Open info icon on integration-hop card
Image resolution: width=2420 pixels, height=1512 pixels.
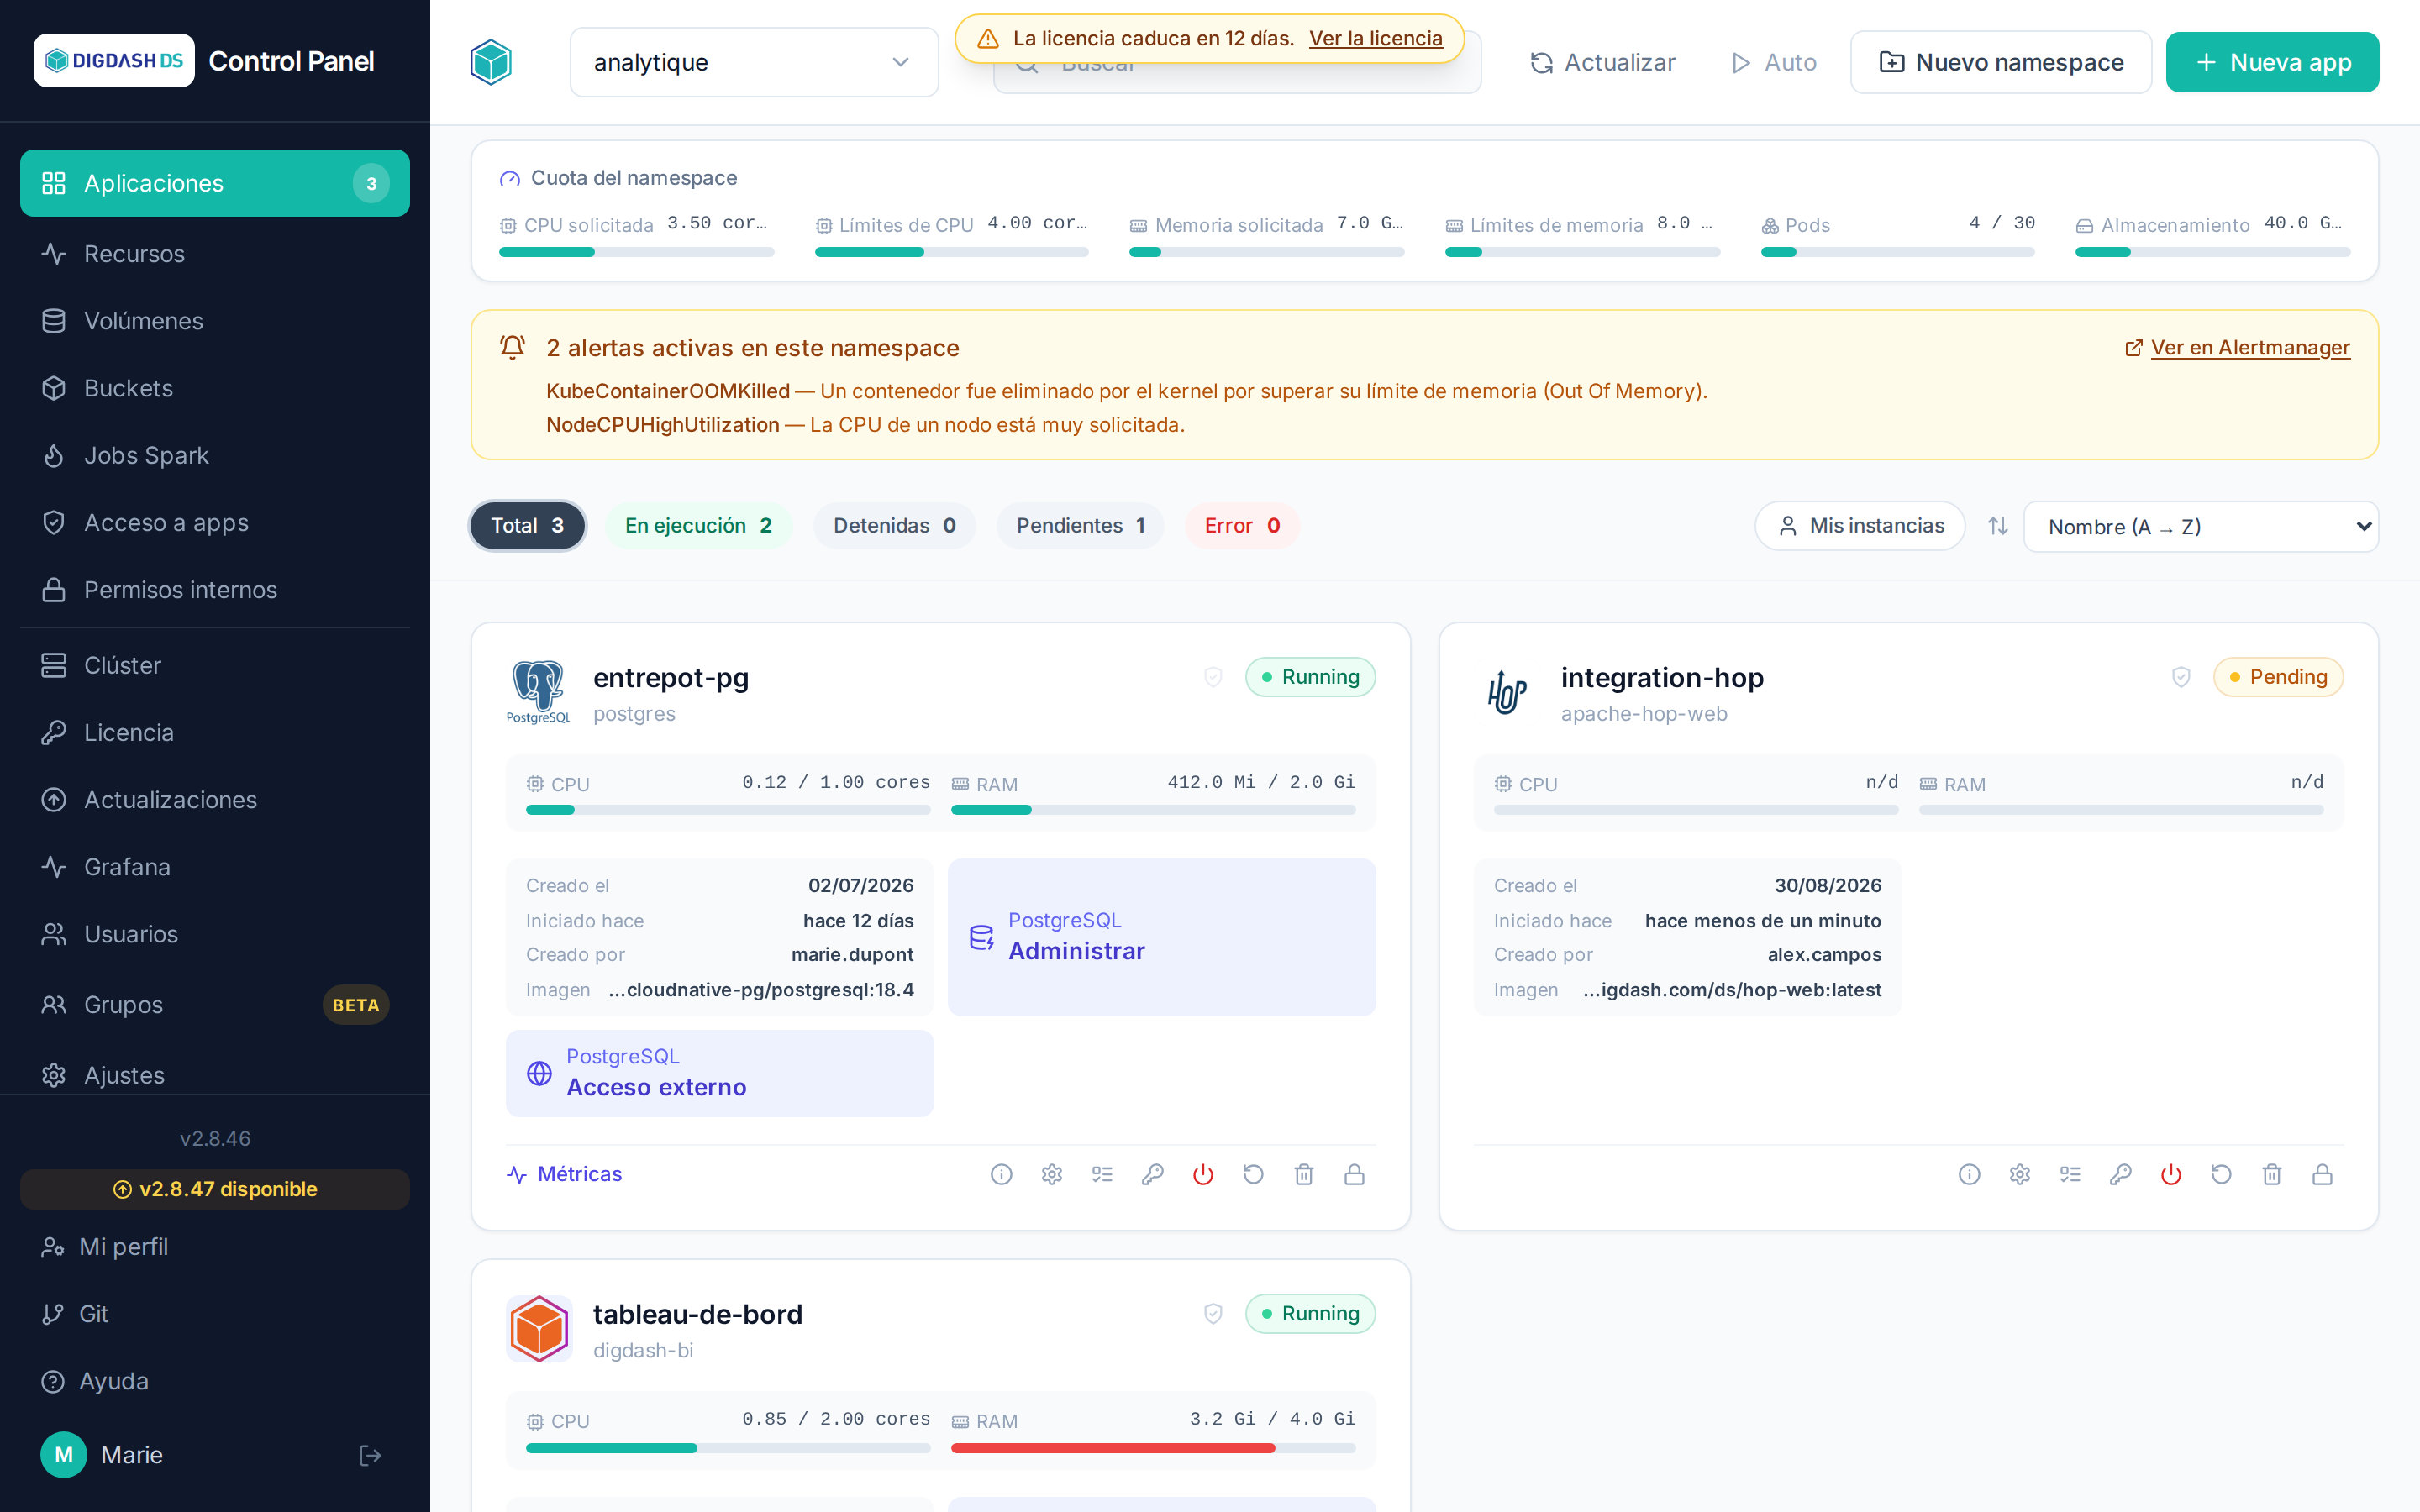(1969, 1174)
